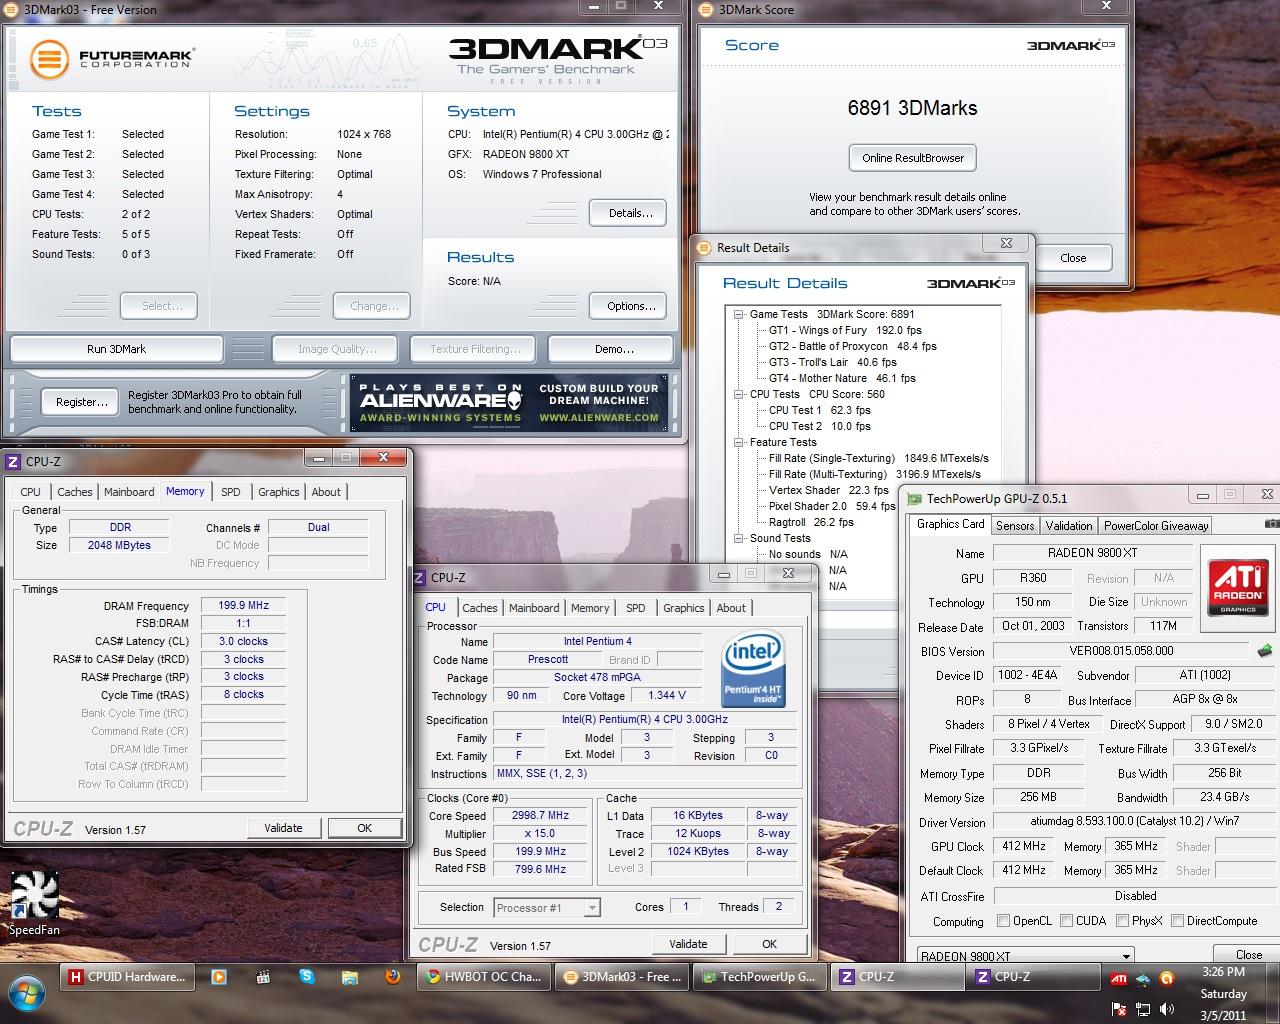Click the Driver Version field in GPU-Z
The image size is (1280, 1024).
click(1134, 821)
